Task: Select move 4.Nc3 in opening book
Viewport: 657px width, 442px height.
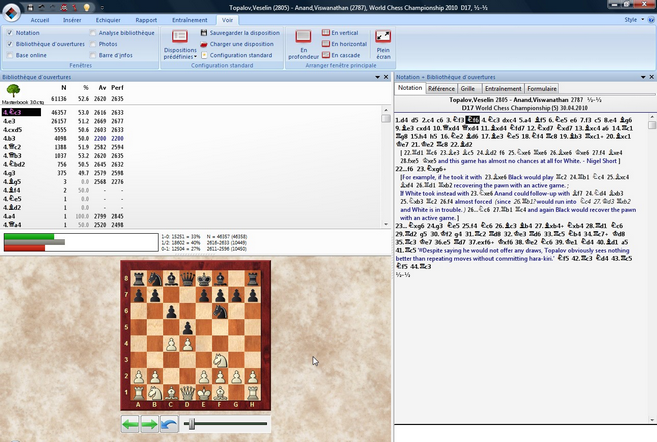Action: tap(21, 112)
